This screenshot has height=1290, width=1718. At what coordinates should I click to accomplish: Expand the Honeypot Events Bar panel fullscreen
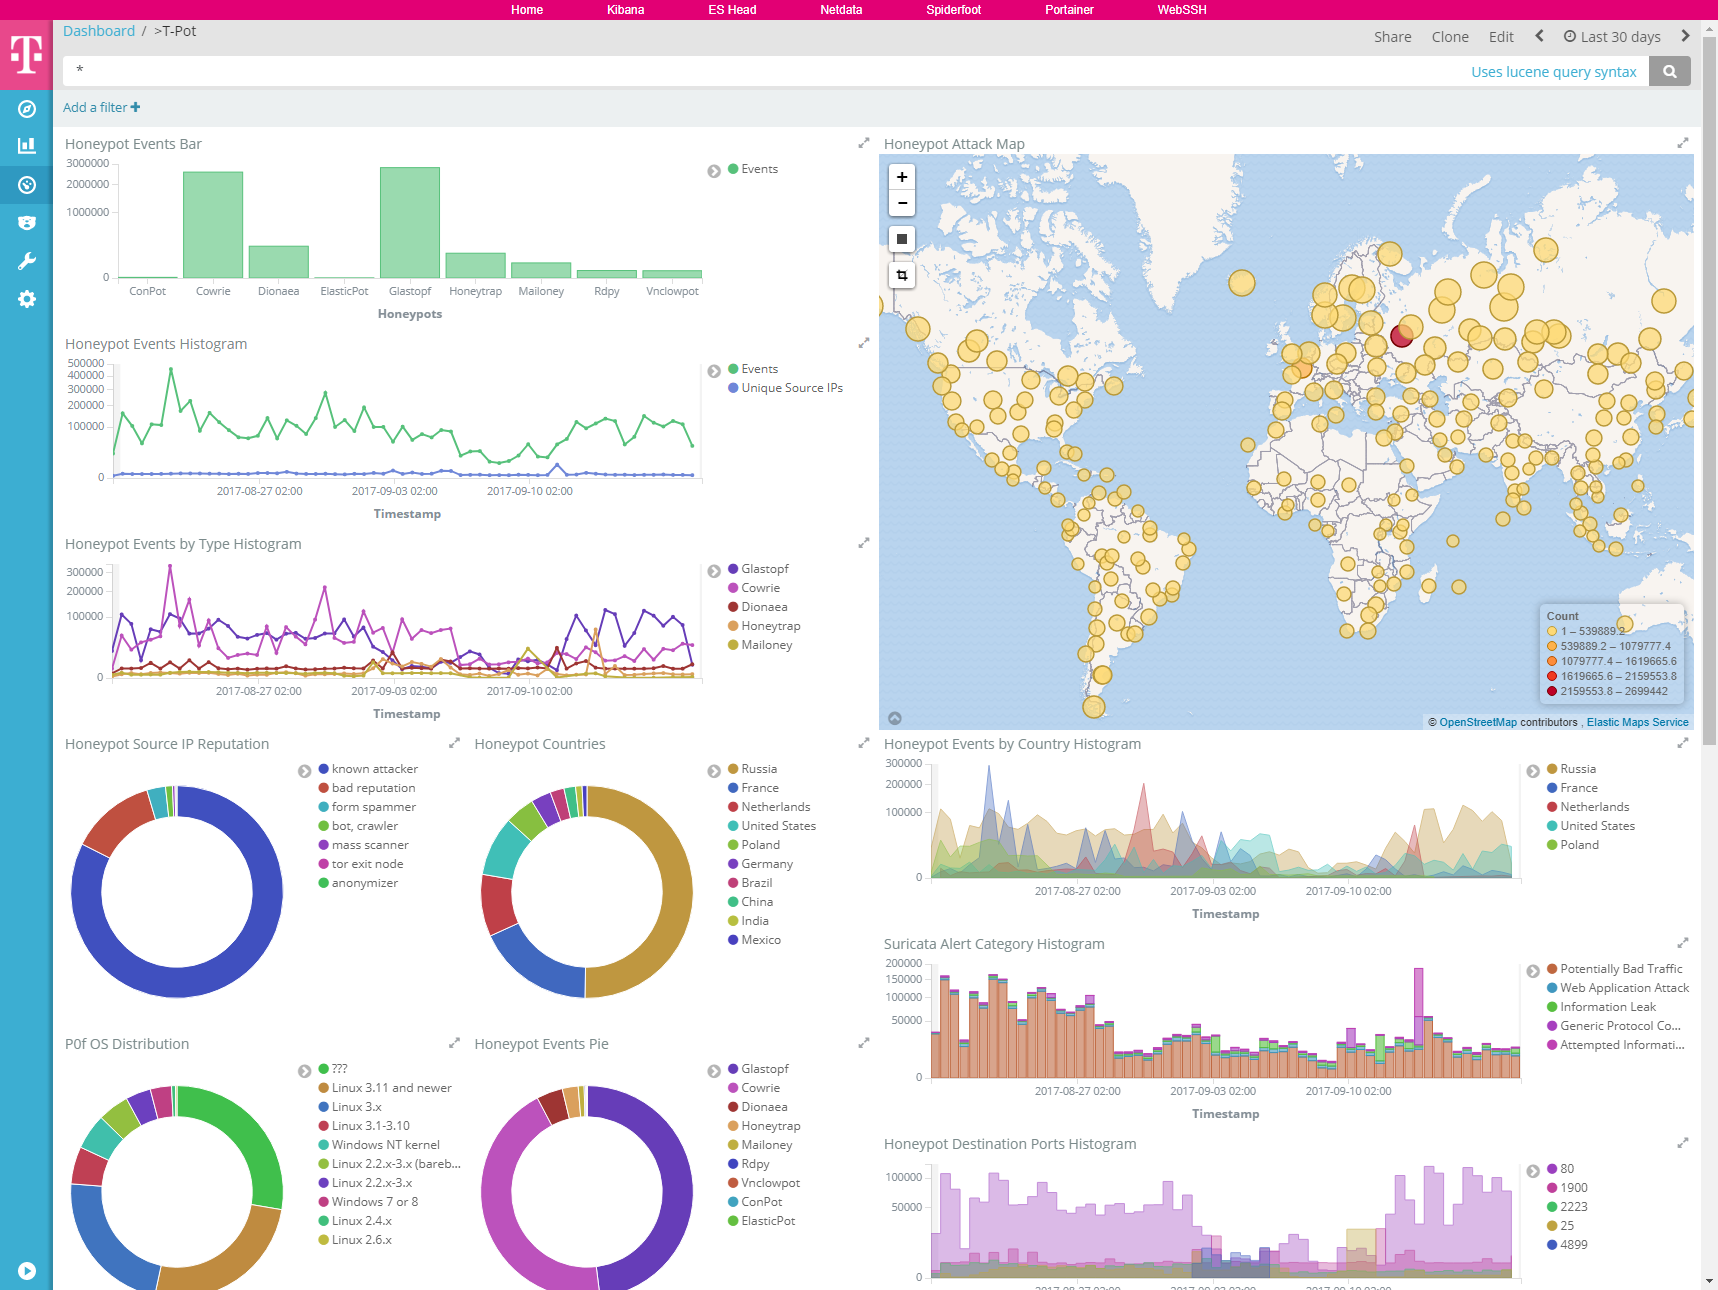click(x=864, y=144)
